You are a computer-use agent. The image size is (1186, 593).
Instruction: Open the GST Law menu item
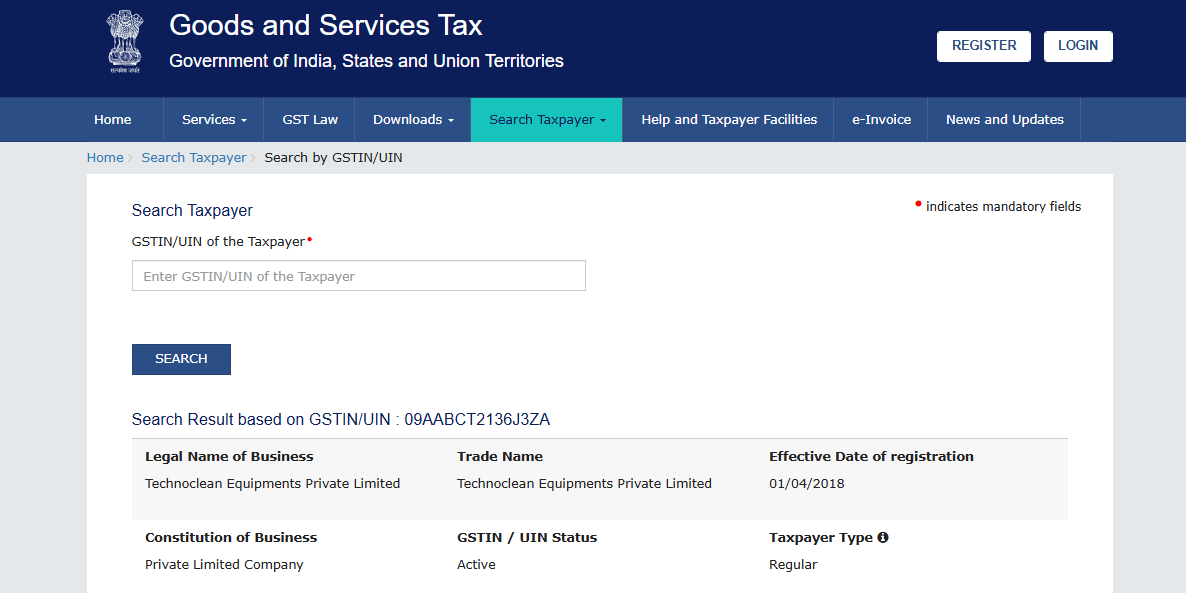click(310, 120)
